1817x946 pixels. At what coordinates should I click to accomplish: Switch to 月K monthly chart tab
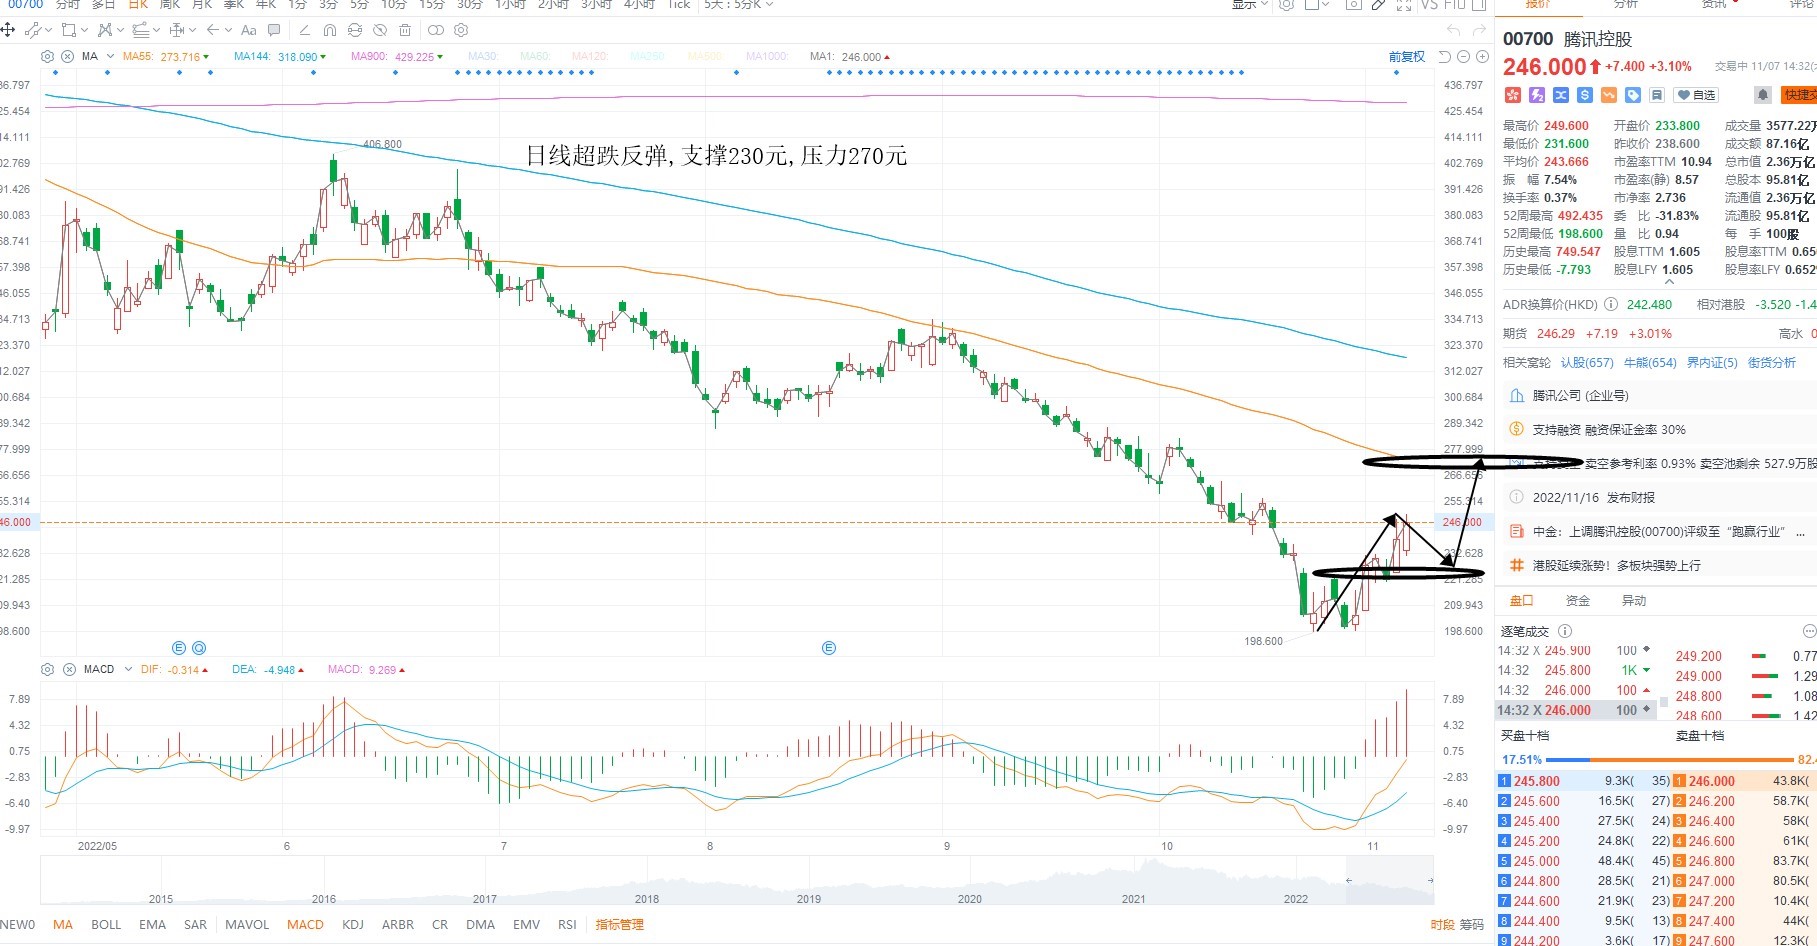(x=202, y=4)
